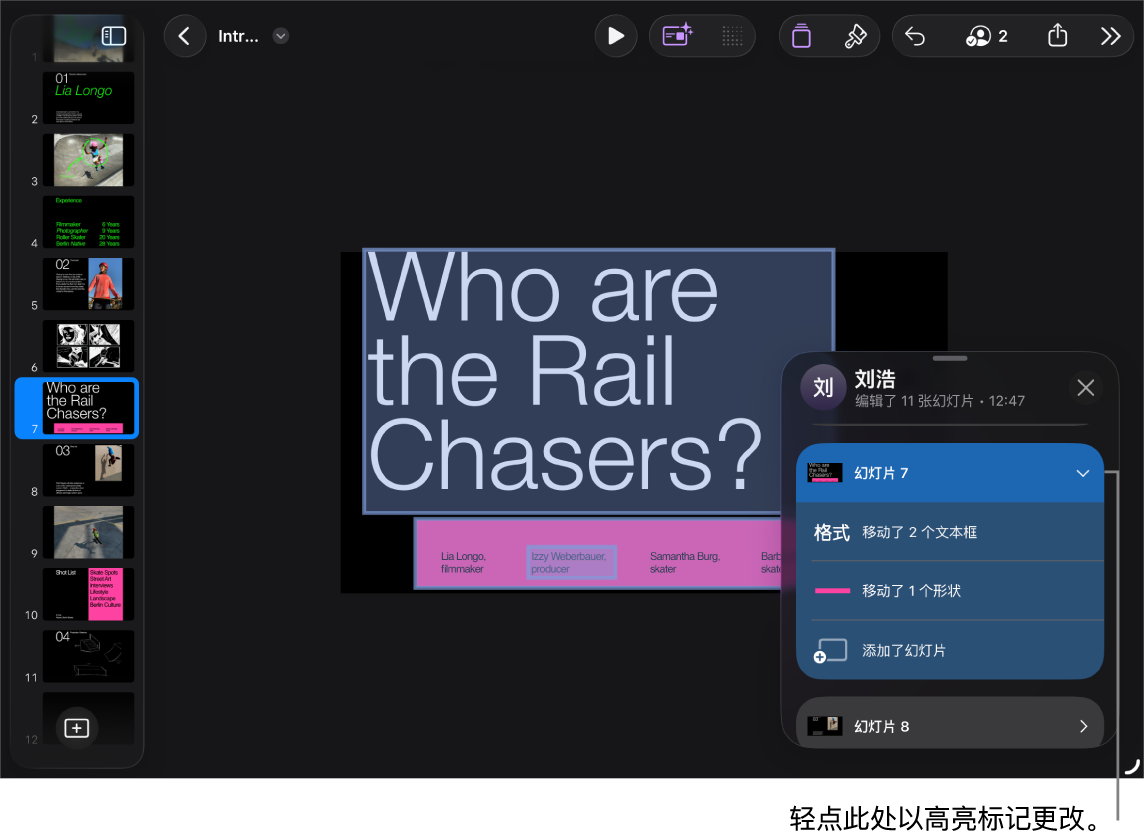1144x838 pixels.
Task: Go back to the presentations list
Action: point(185,36)
